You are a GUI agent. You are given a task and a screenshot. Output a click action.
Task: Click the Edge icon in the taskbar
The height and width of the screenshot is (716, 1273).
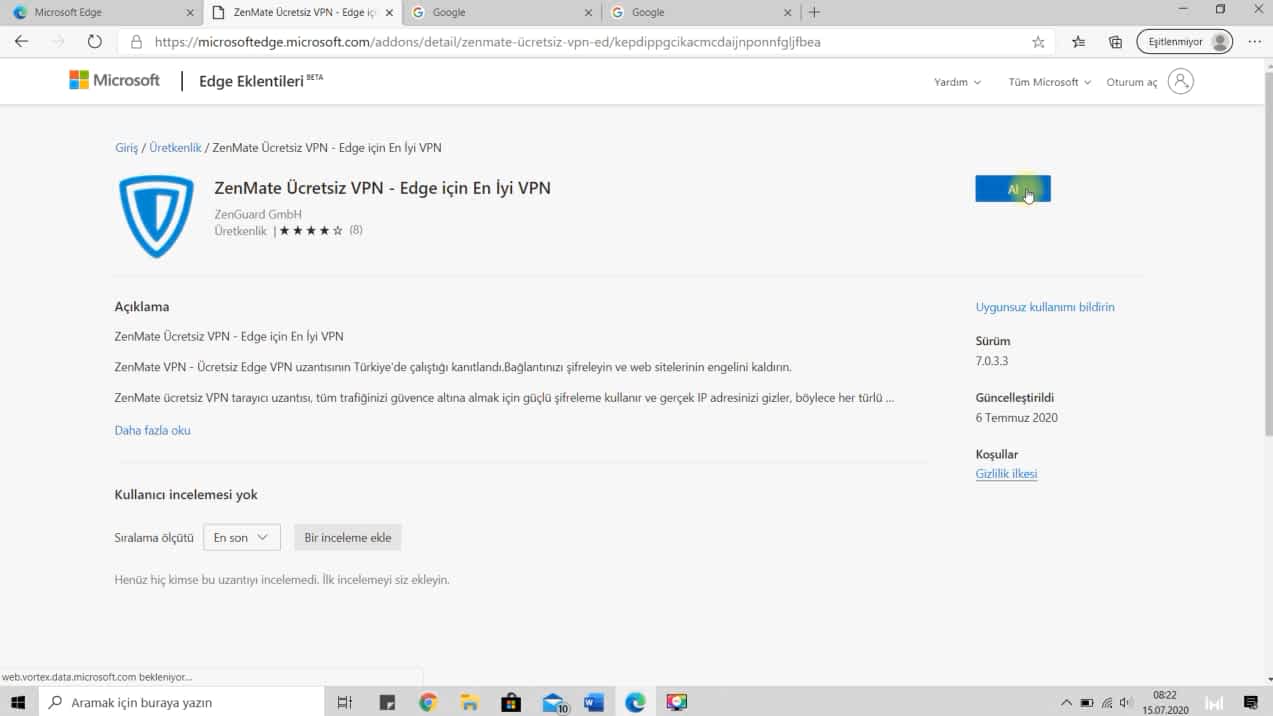point(635,702)
